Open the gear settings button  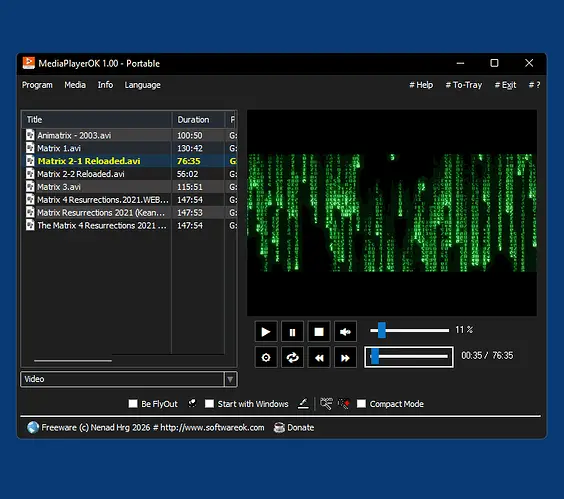pyautogui.click(x=266, y=358)
